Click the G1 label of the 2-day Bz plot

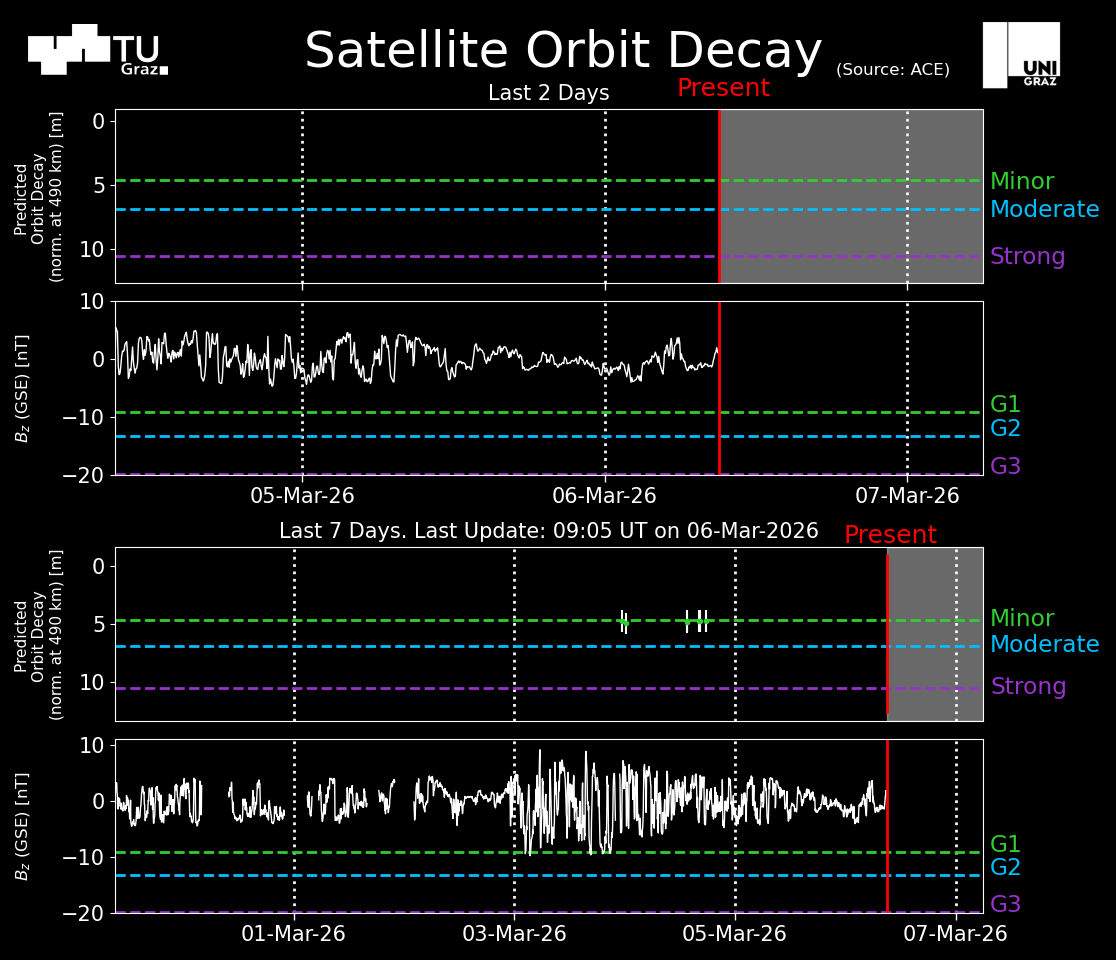tap(1005, 405)
